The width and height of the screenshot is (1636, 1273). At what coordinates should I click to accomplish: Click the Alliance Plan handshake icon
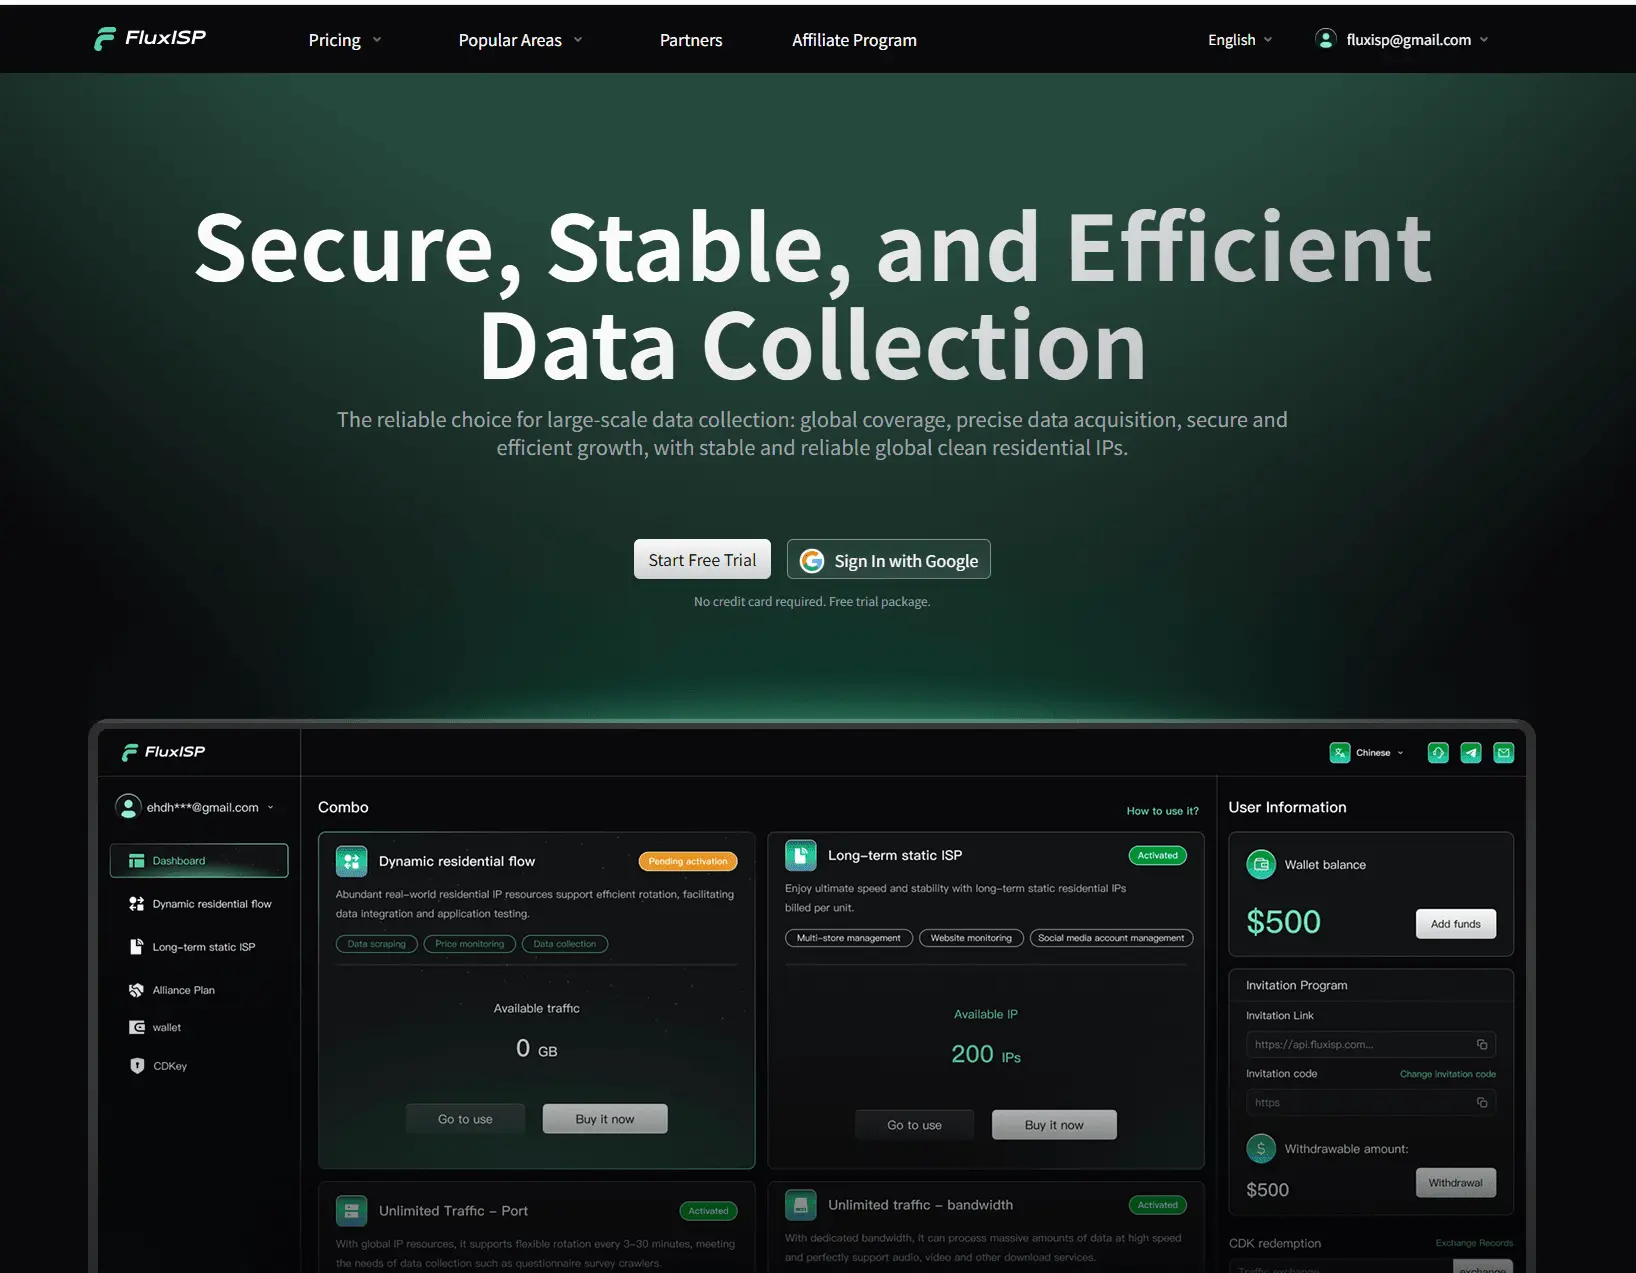coord(137,990)
